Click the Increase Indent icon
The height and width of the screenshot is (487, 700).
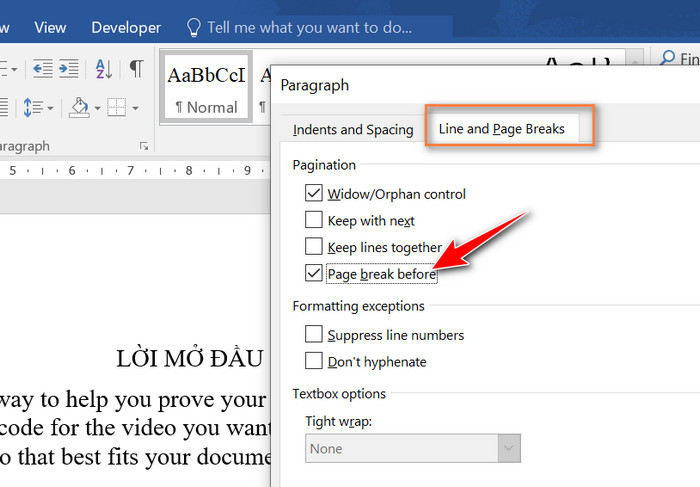68,68
